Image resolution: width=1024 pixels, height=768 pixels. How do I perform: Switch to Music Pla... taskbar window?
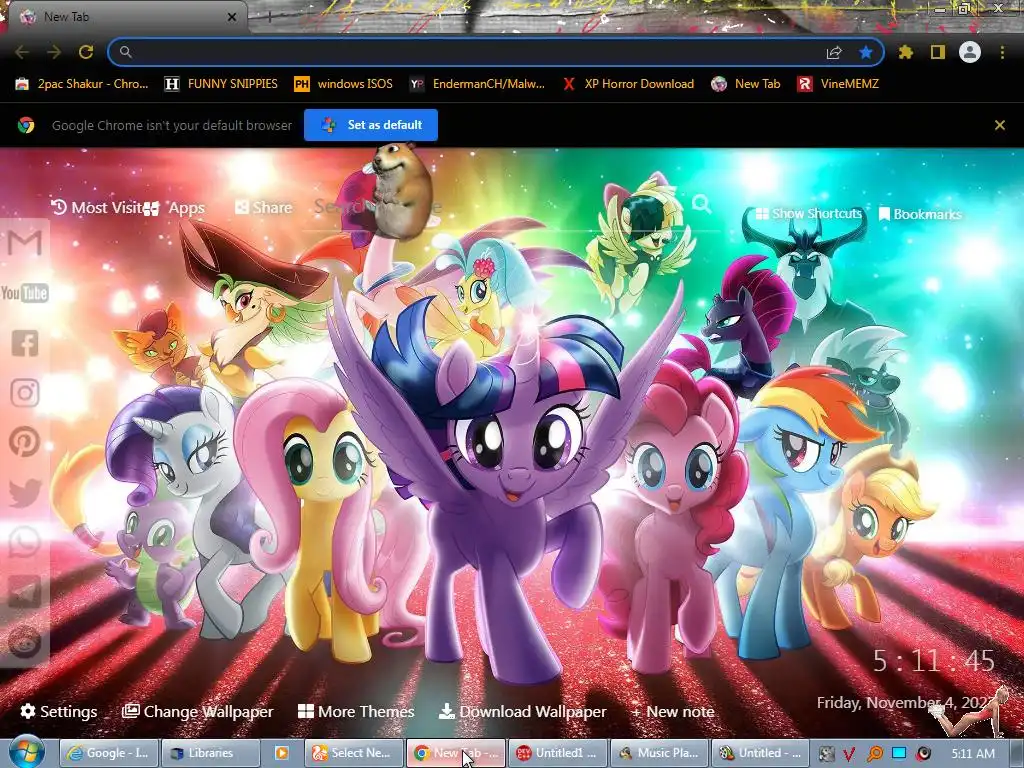coord(659,753)
